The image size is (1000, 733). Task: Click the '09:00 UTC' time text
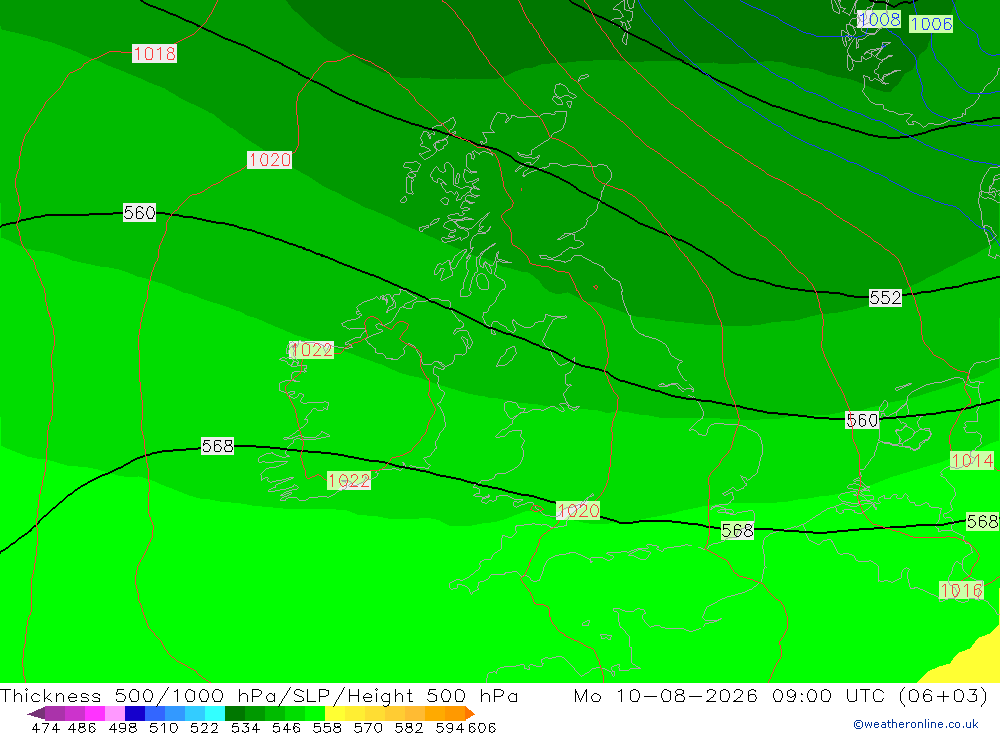(827, 695)
